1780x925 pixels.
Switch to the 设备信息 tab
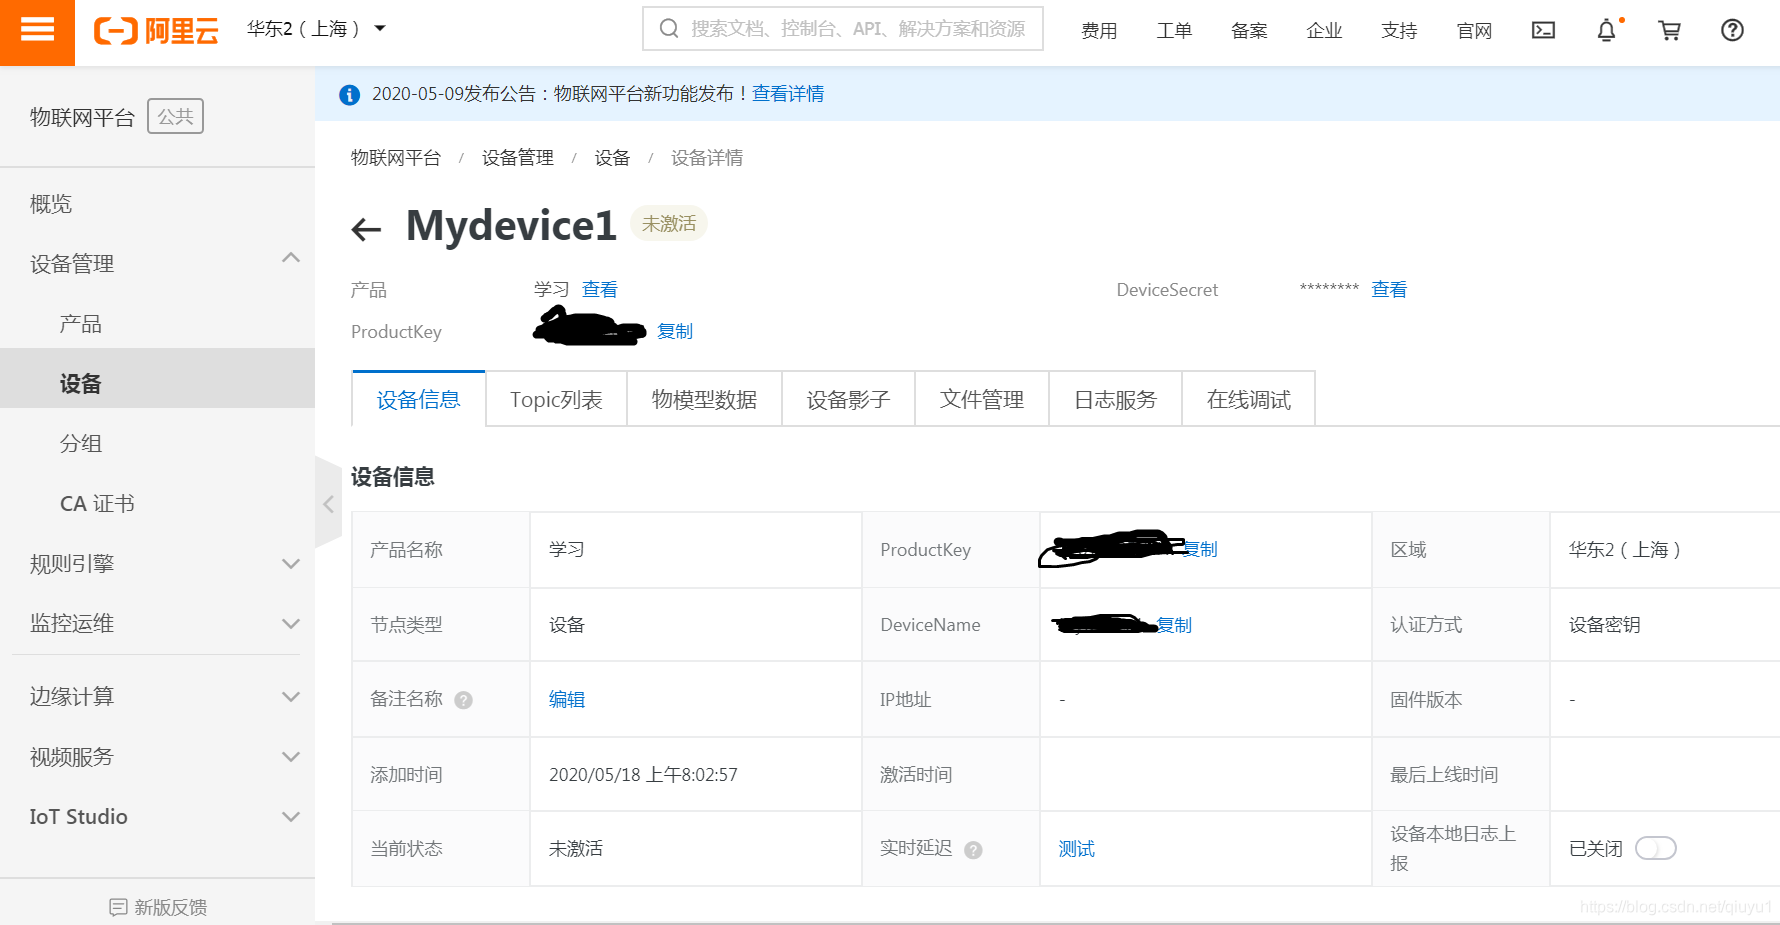[419, 399]
